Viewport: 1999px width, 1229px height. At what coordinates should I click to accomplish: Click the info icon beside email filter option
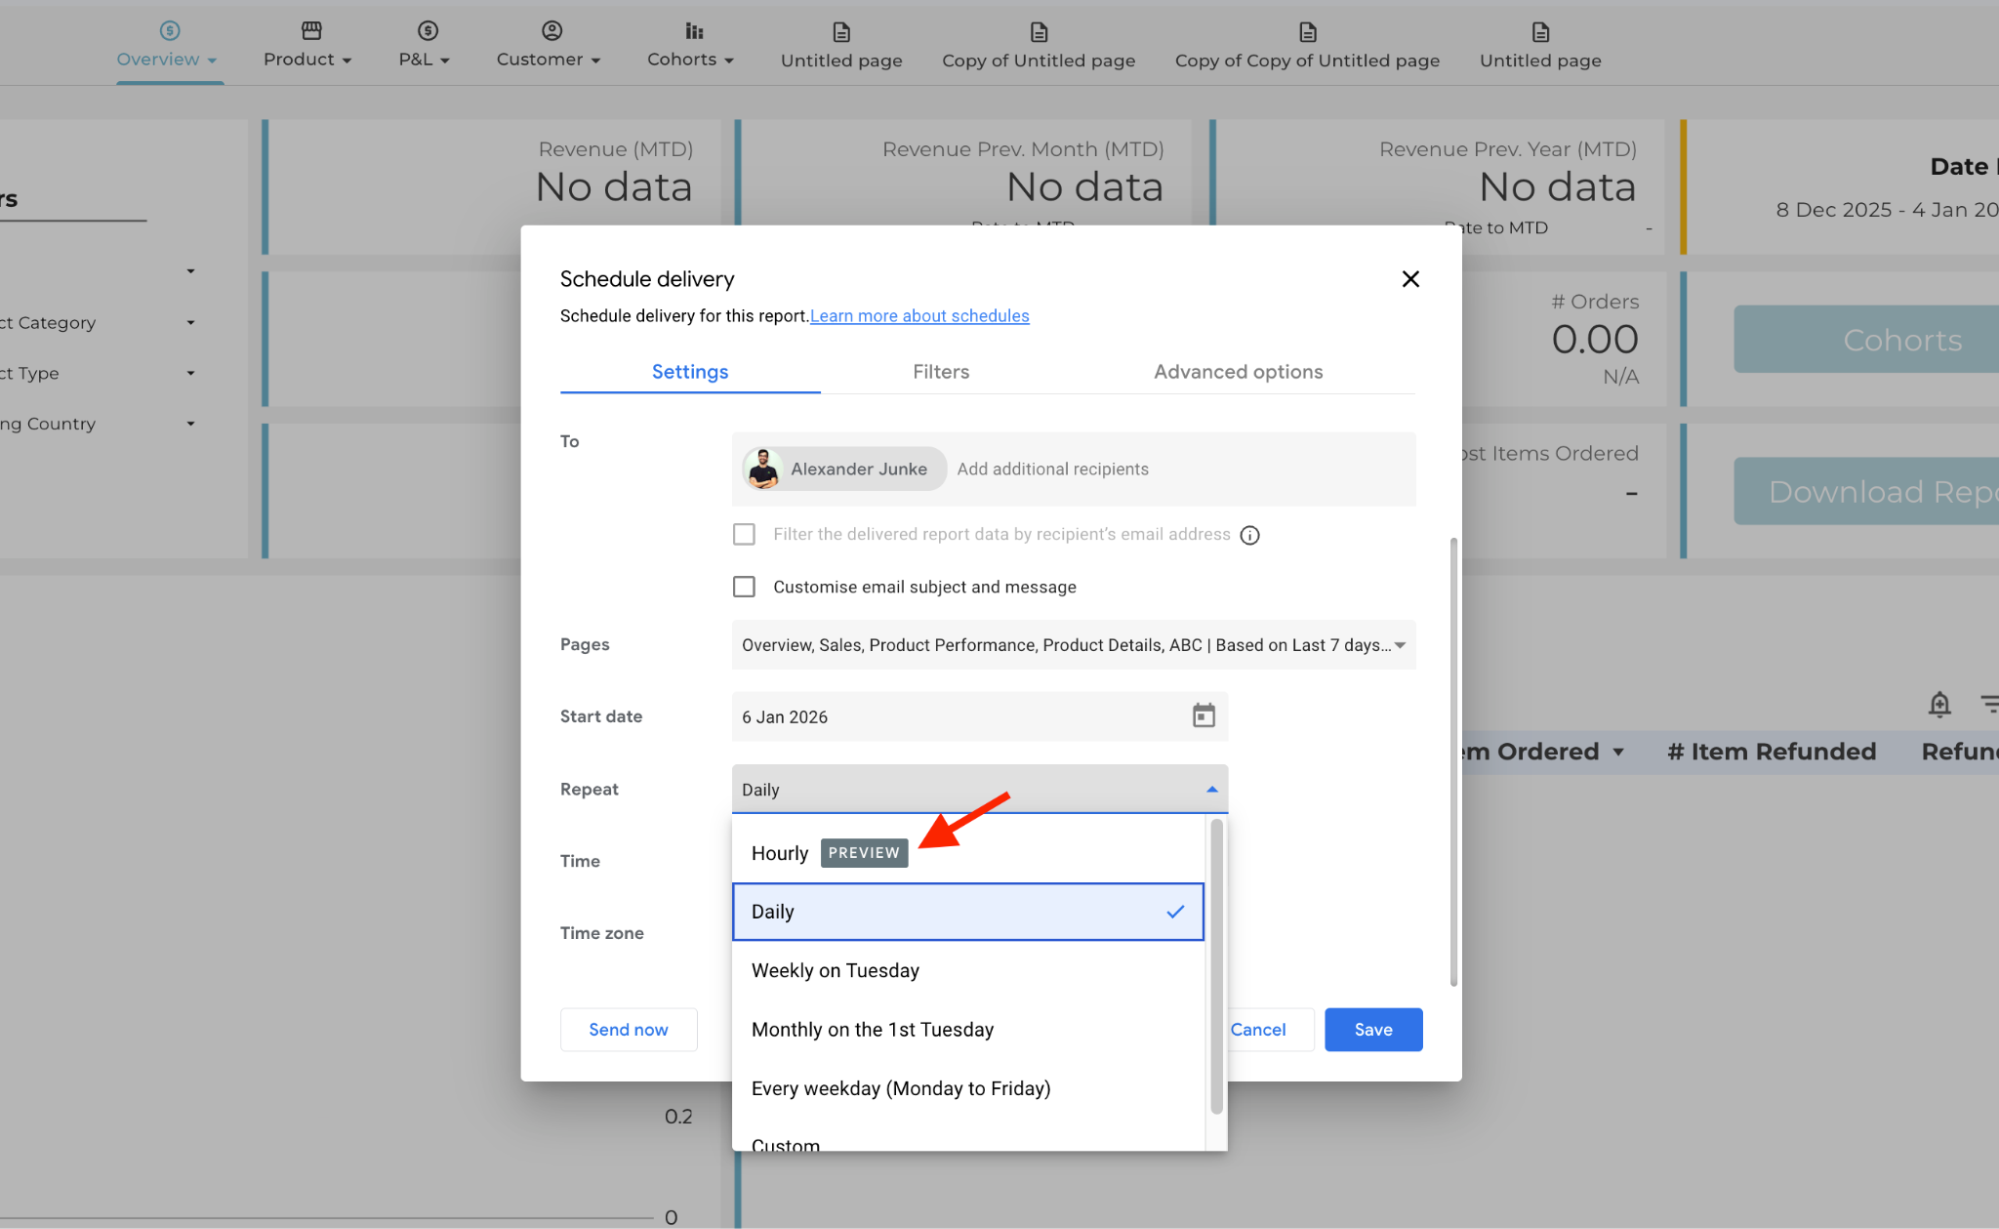pyautogui.click(x=1249, y=535)
